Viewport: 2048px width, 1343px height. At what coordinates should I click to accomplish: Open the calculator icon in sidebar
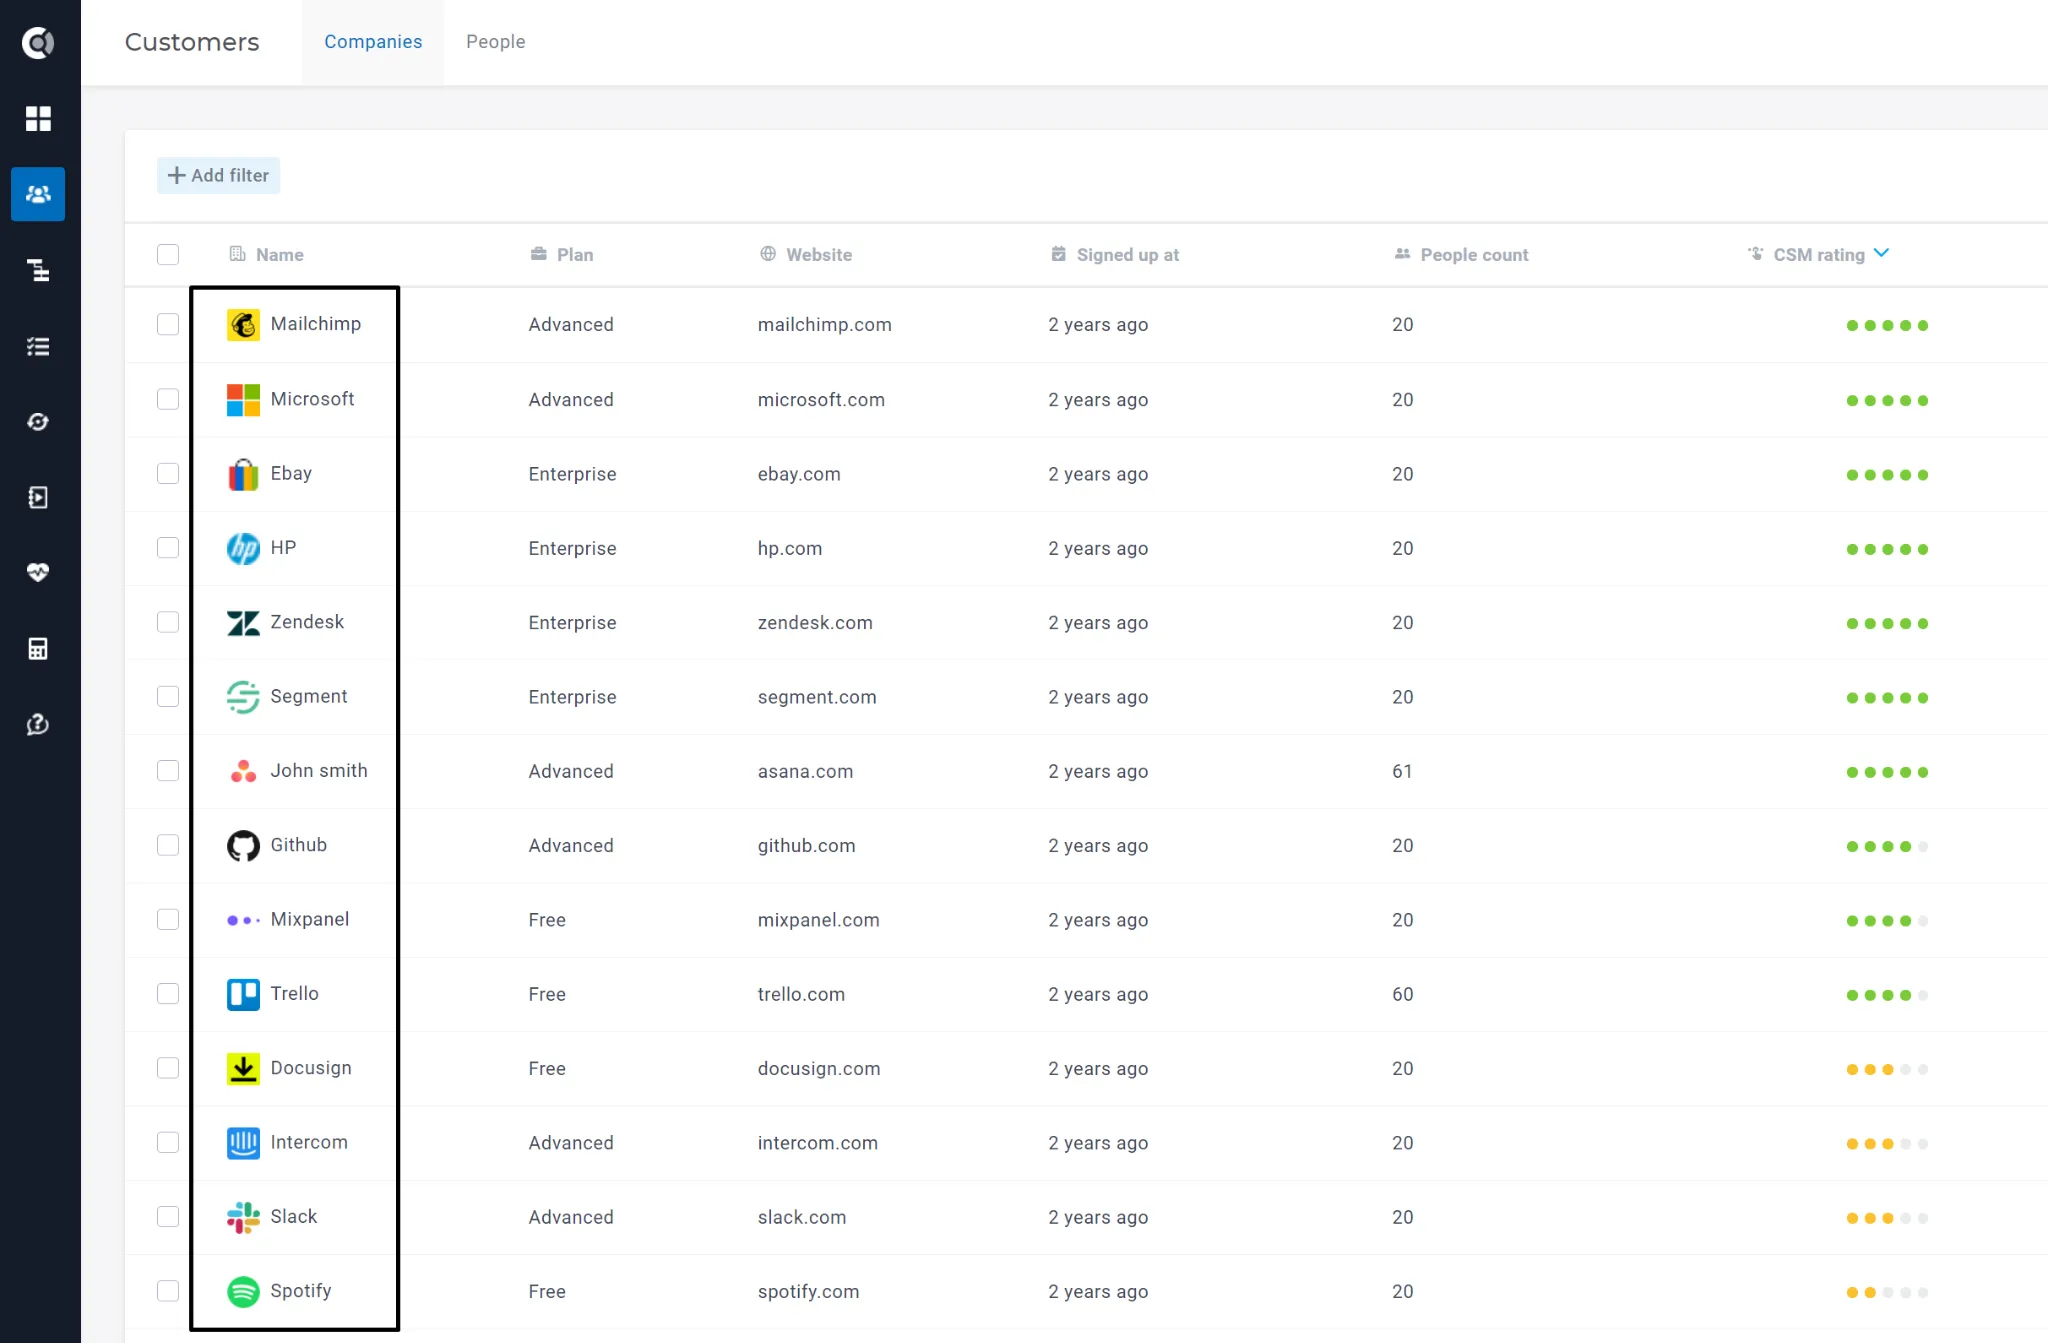point(38,648)
